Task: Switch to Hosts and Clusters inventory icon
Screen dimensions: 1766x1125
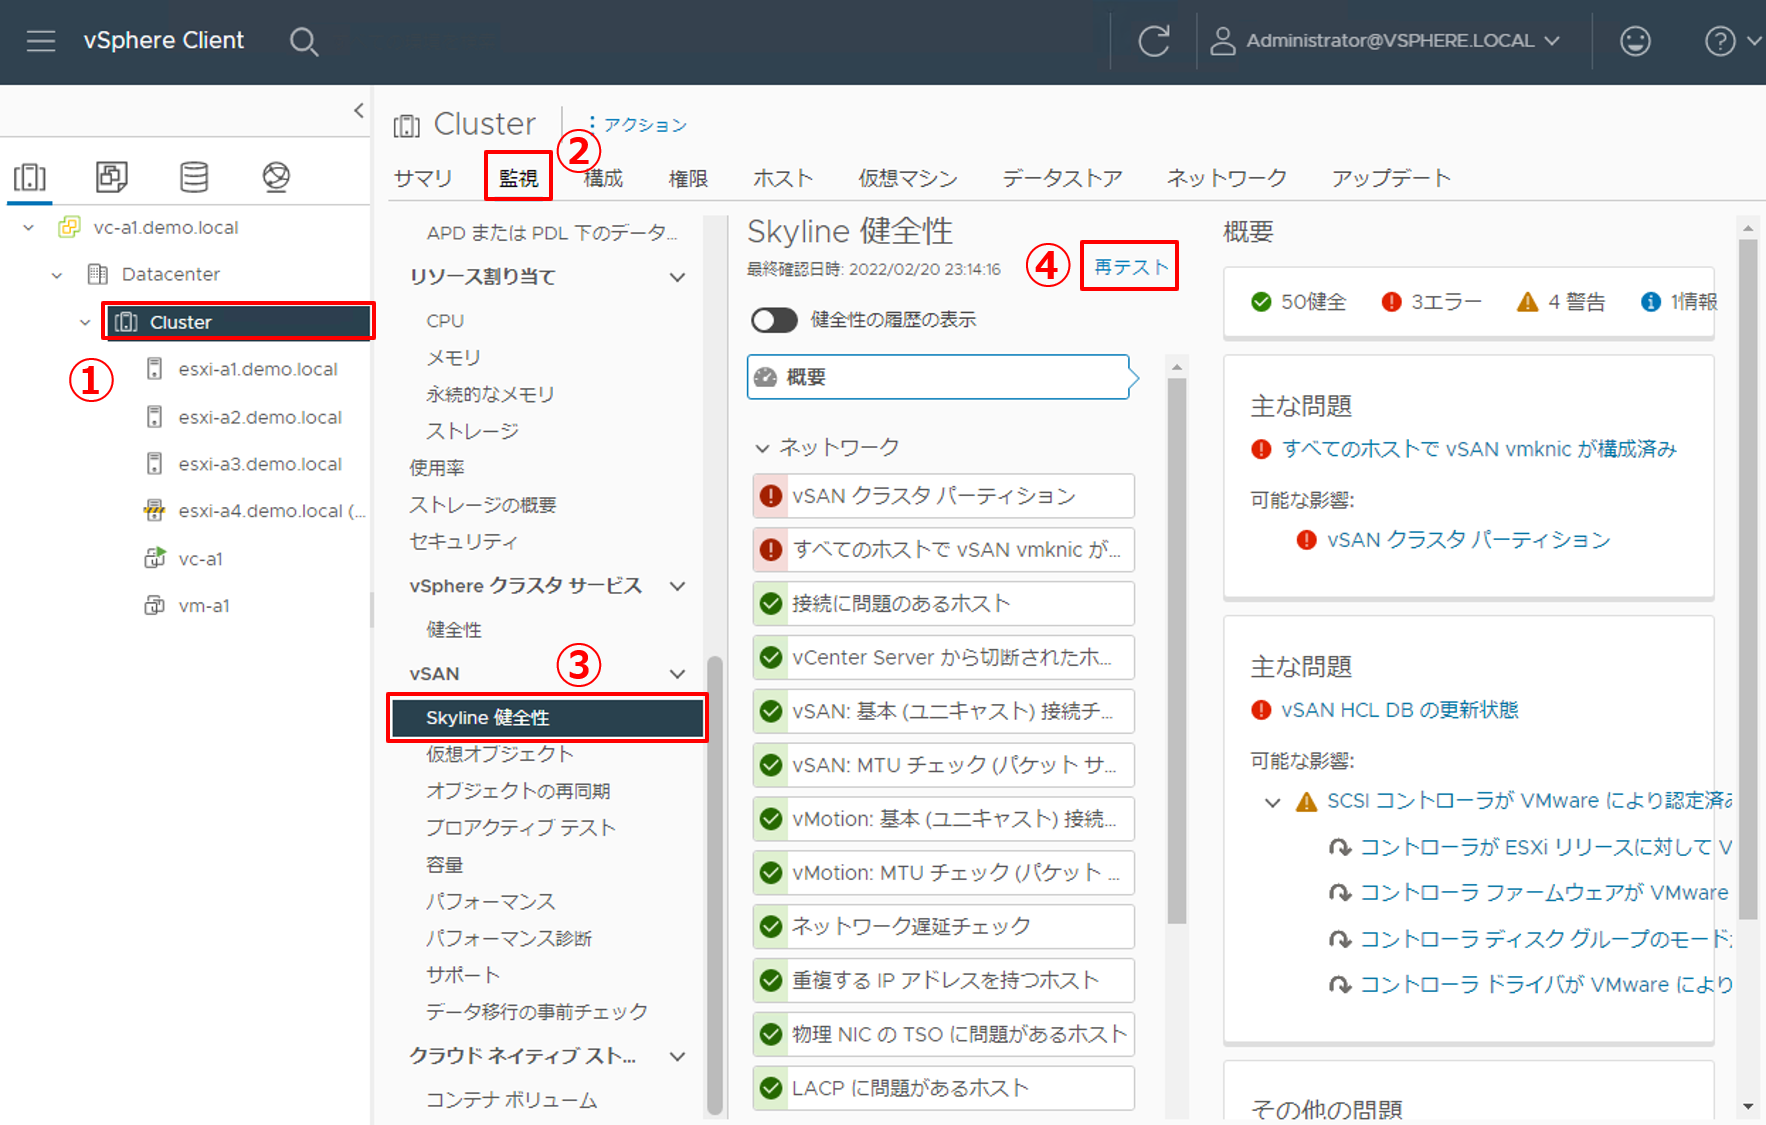Action: click(30, 177)
